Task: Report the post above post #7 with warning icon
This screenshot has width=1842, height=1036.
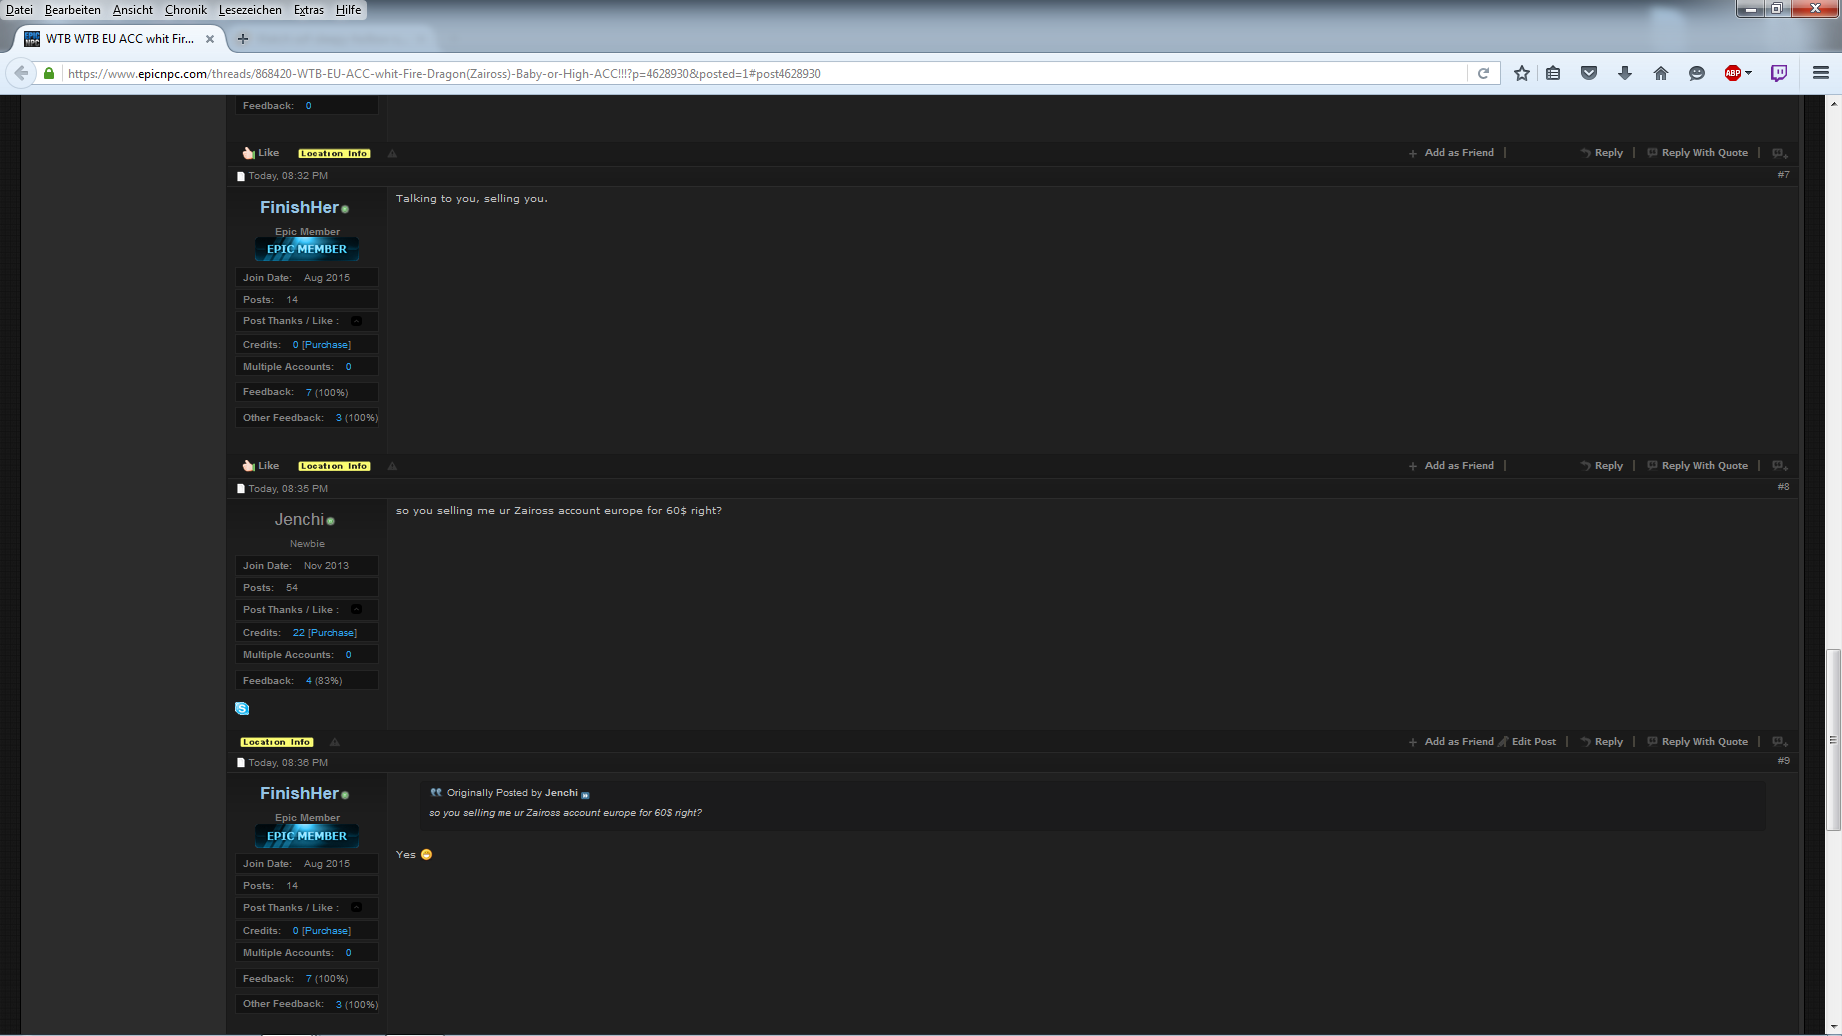Action: point(392,153)
